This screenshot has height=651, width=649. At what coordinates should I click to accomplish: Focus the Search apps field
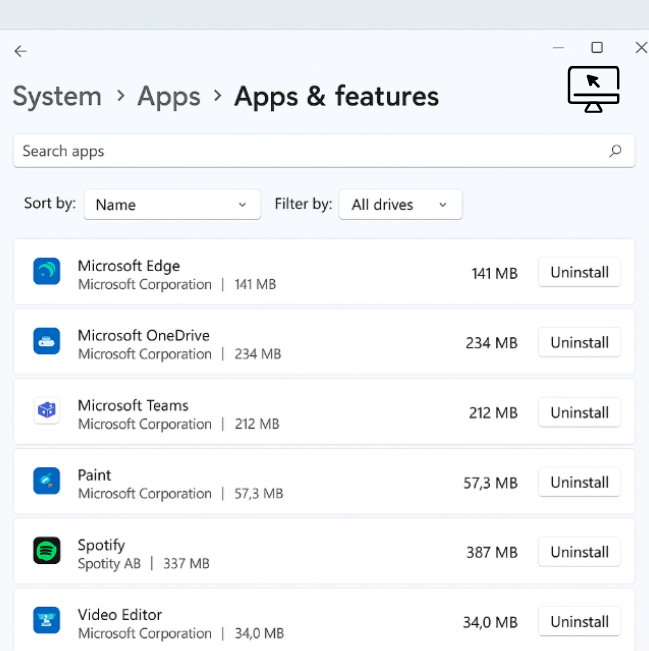tap(324, 151)
